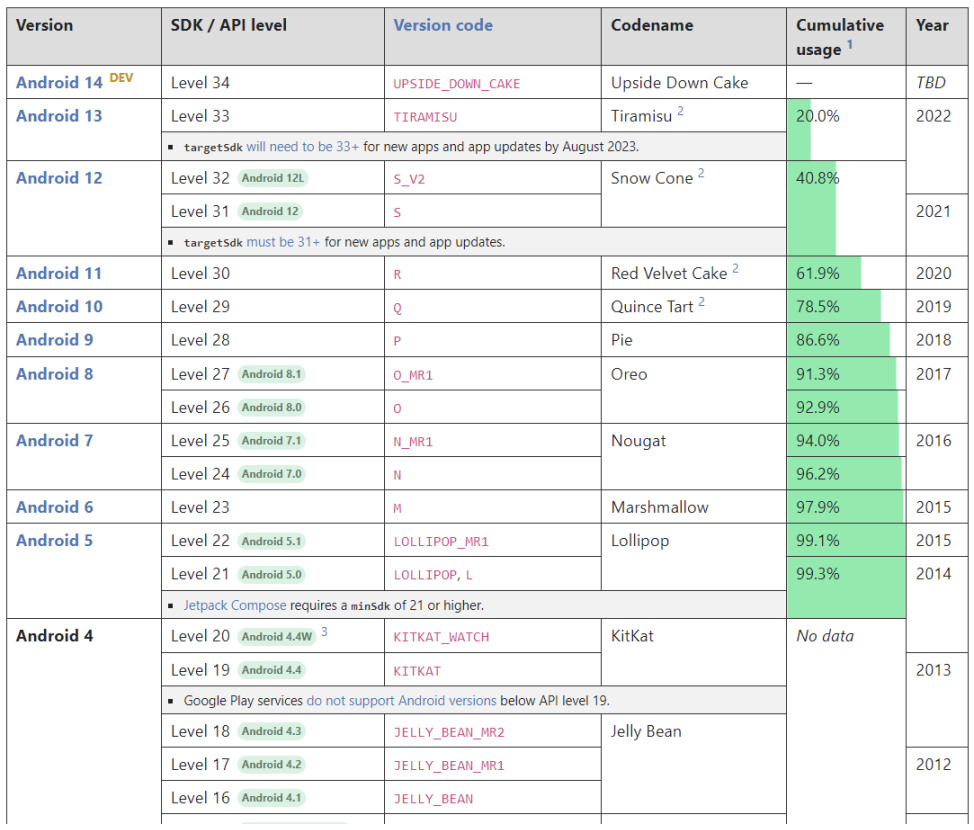
Task: Select the JELLY_BEAN_MR2 version code
Action: [x=449, y=733]
